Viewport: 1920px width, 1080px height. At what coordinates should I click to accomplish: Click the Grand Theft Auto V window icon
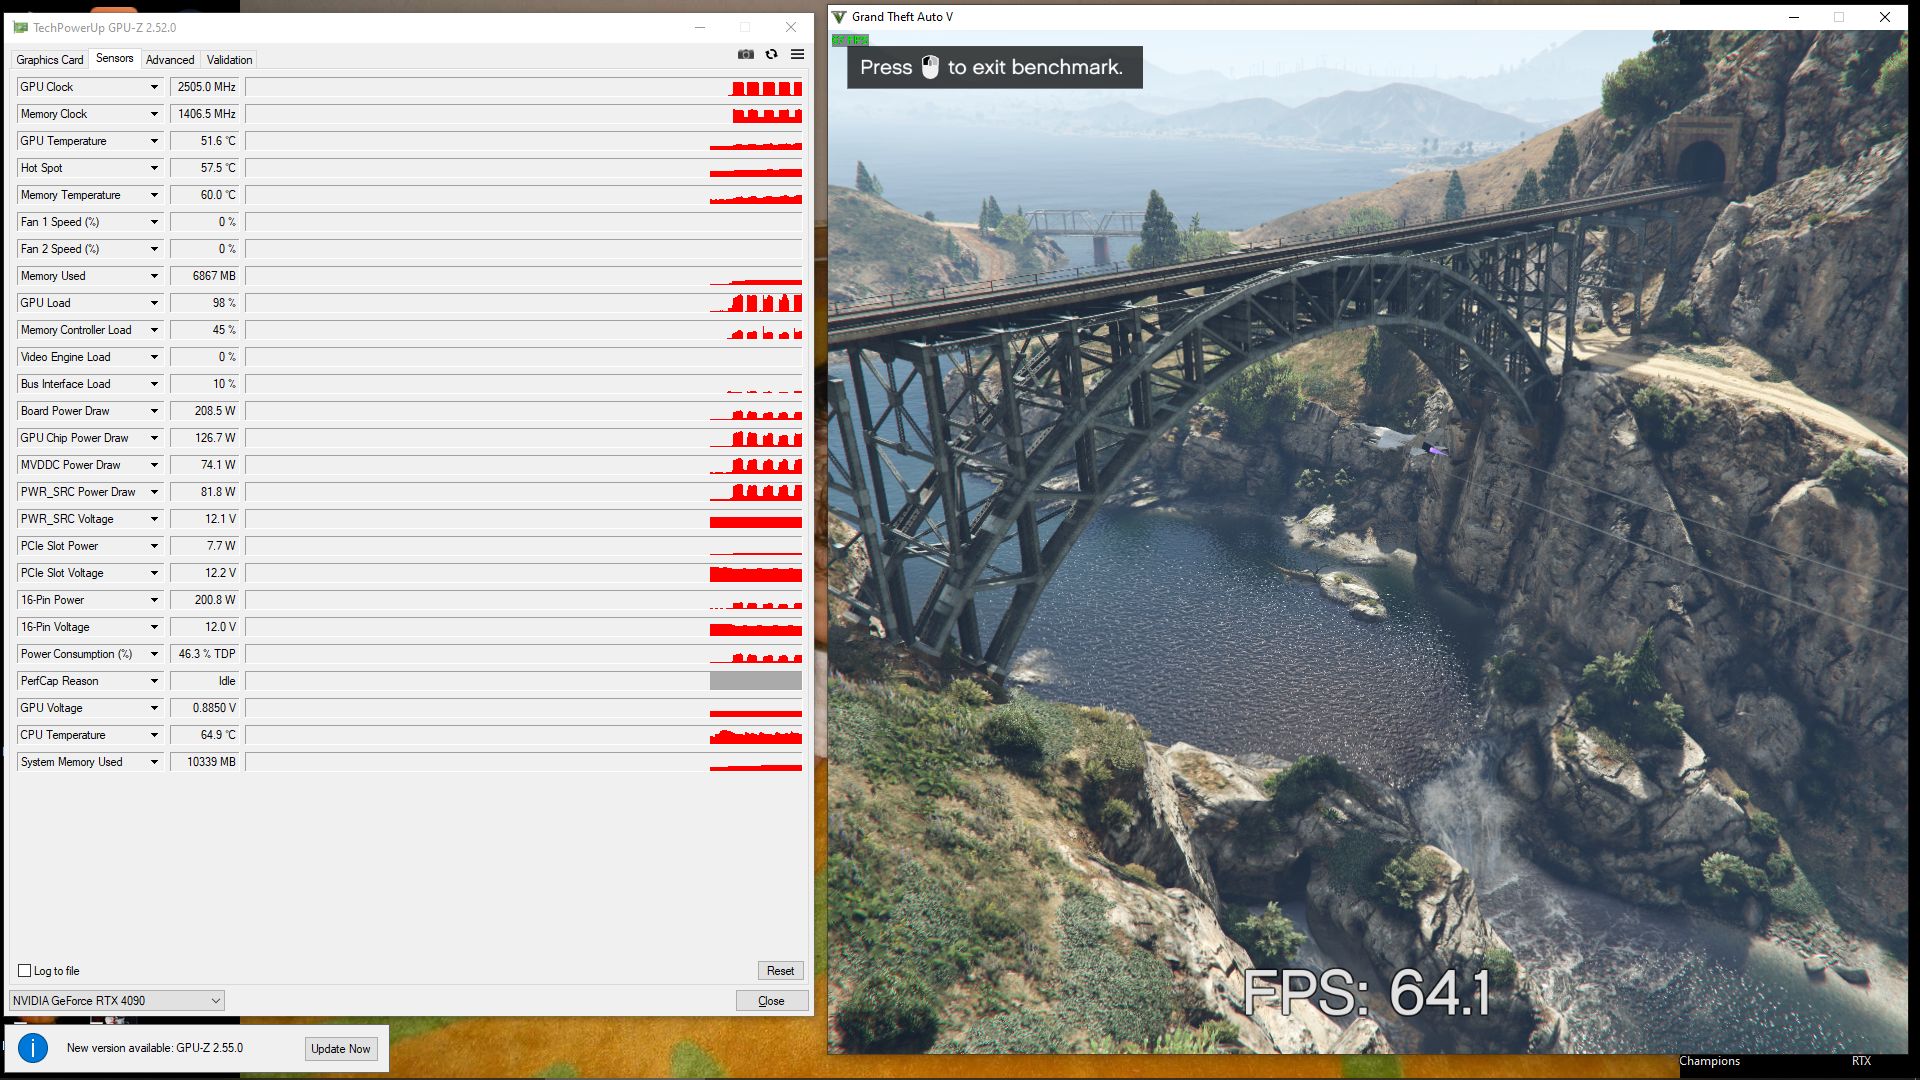pyautogui.click(x=839, y=17)
